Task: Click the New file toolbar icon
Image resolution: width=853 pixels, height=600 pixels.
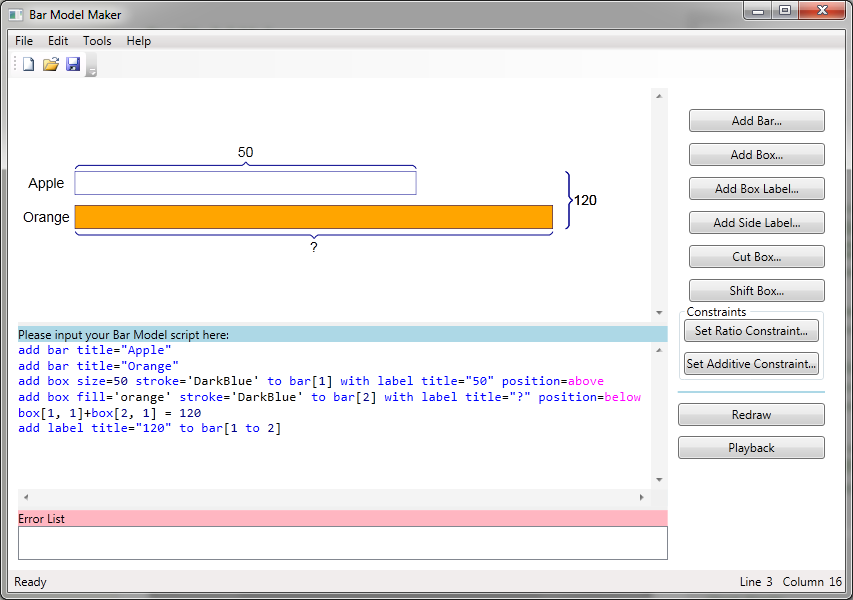Action: click(x=28, y=65)
